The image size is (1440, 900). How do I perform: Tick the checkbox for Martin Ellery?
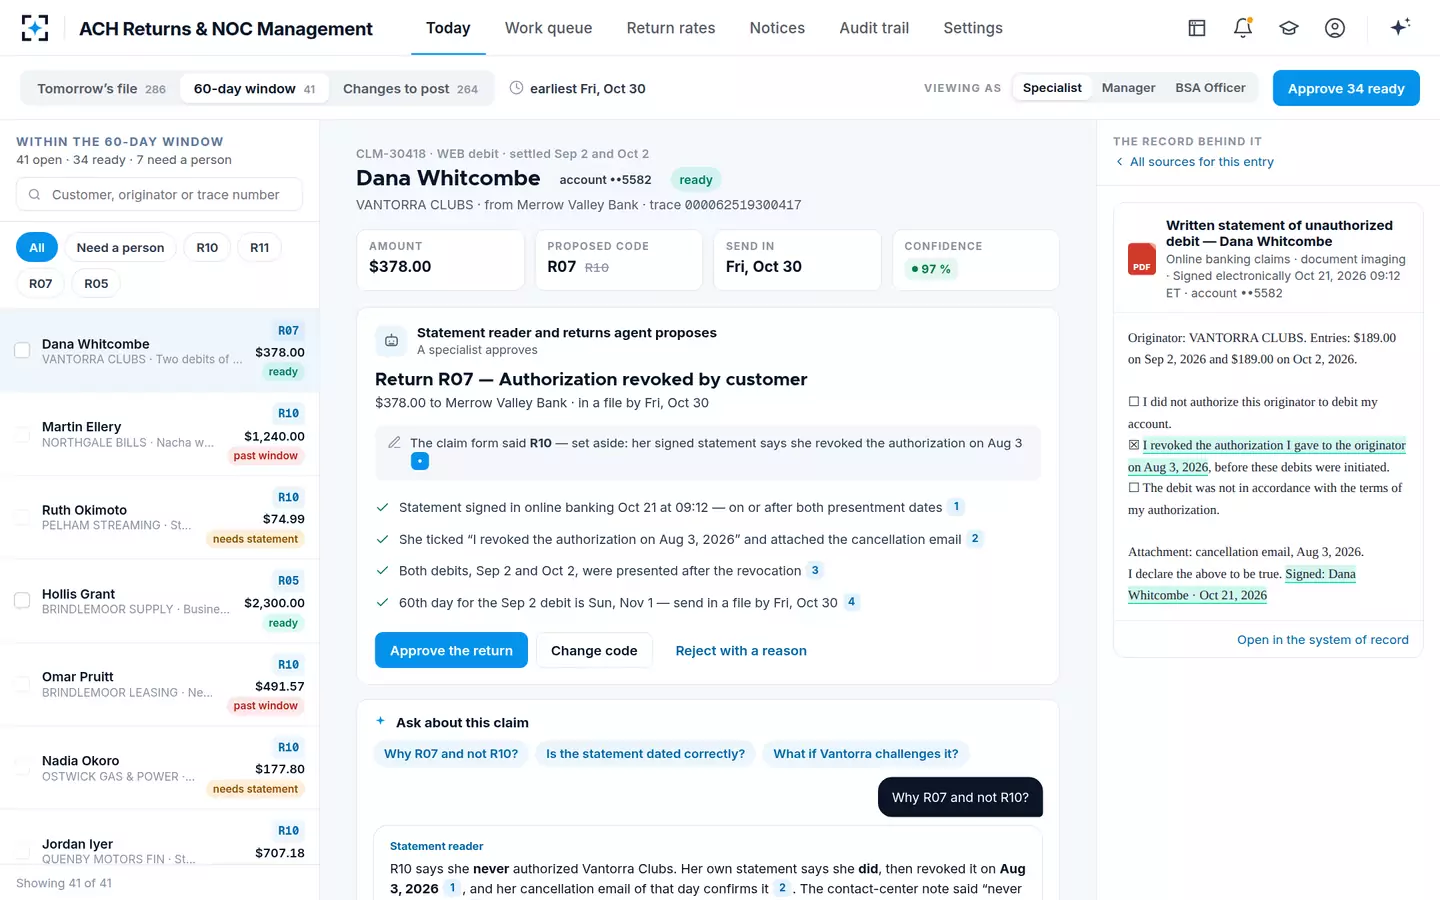pos(22,434)
